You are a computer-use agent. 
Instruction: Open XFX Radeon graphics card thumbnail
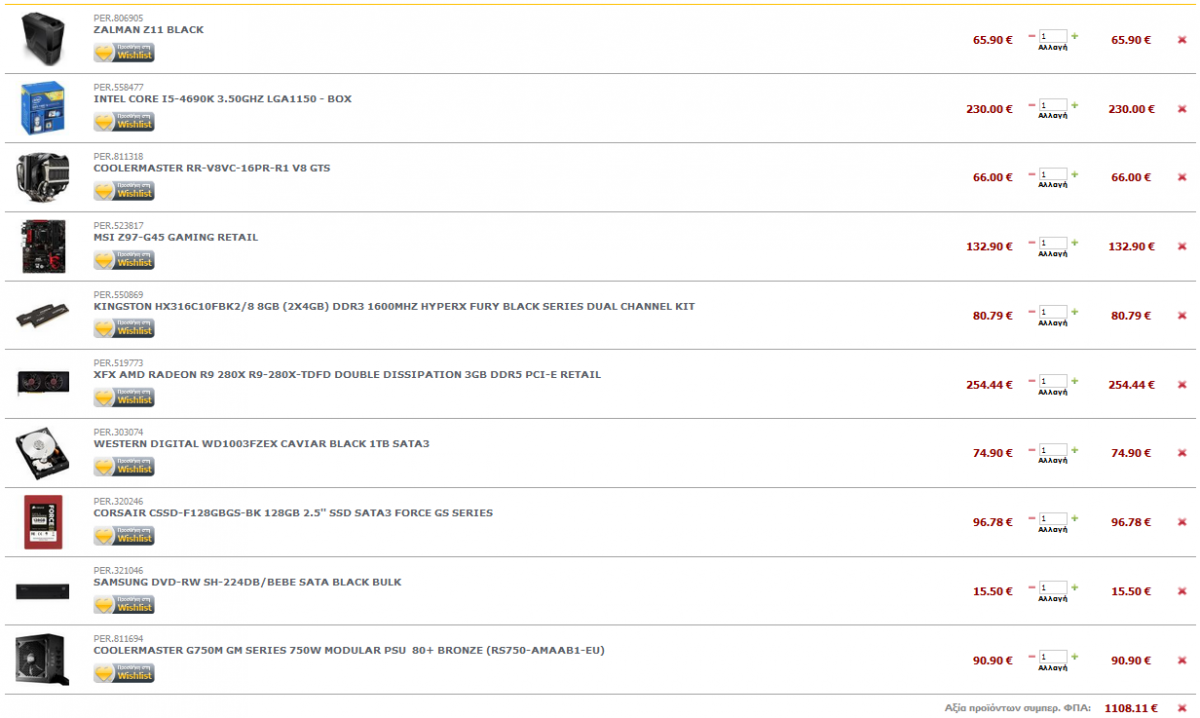pyautogui.click(x=43, y=384)
